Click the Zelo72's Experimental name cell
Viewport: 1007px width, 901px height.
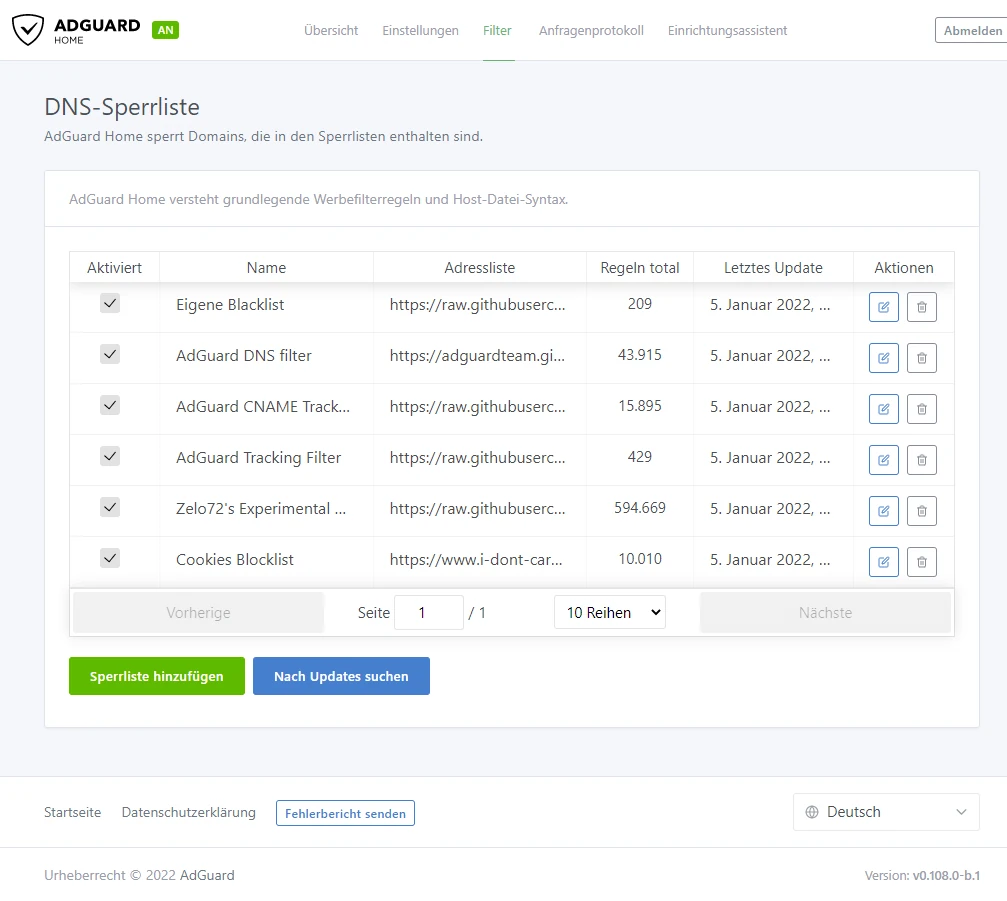(261, 509)
